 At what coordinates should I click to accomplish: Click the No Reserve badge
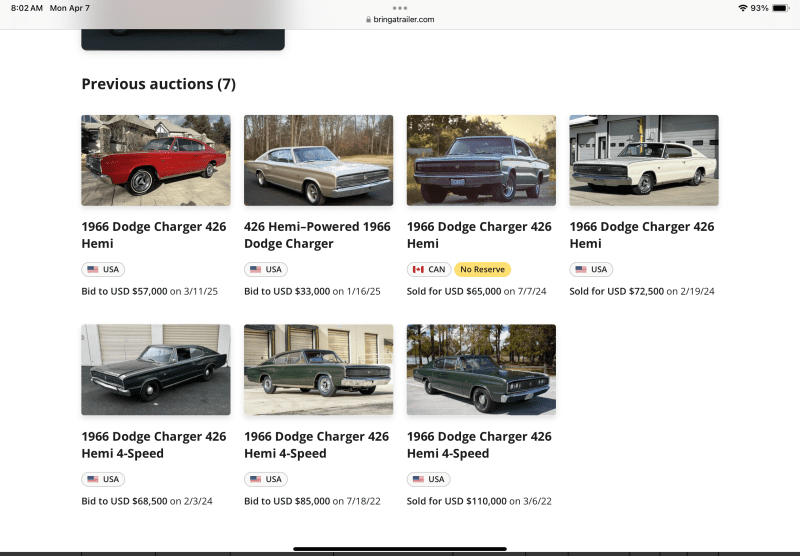[x=482, y=269]
